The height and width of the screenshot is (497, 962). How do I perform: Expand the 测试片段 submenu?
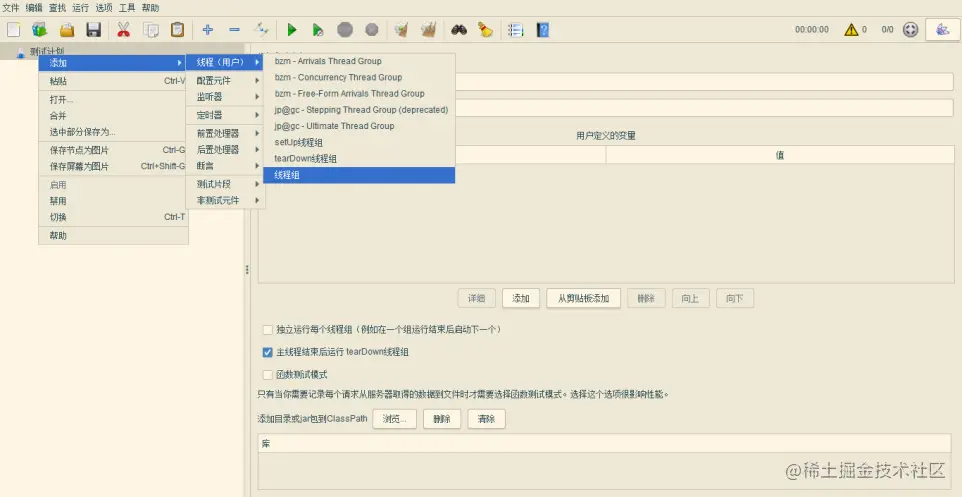click(225, 184)
